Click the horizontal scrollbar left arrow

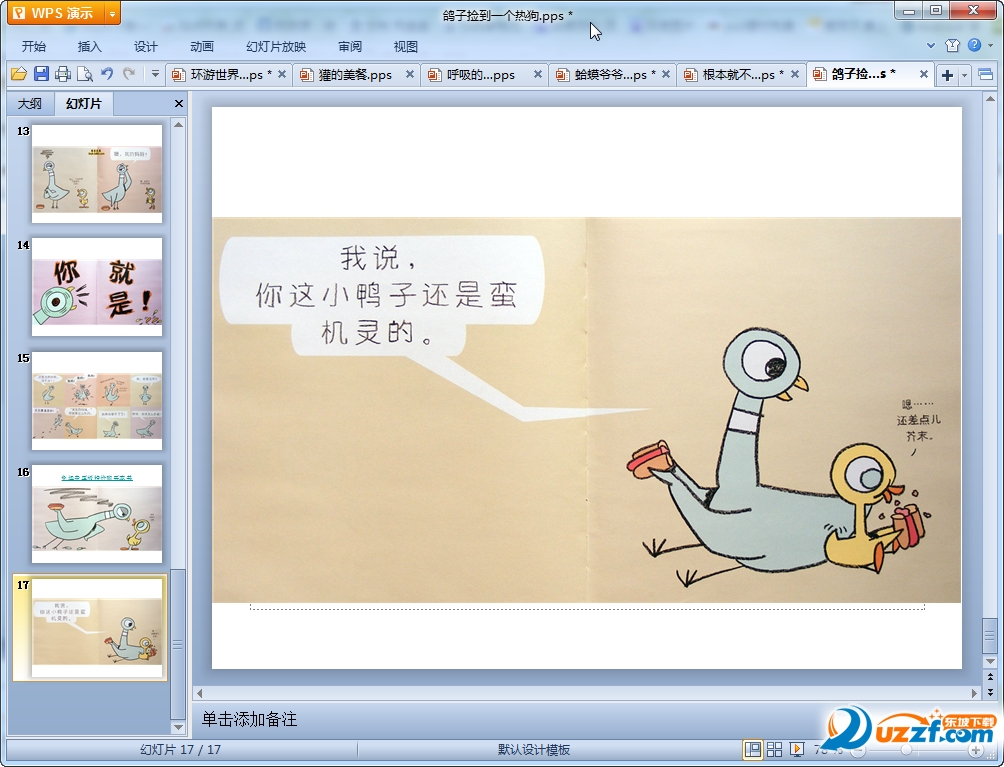200,693
